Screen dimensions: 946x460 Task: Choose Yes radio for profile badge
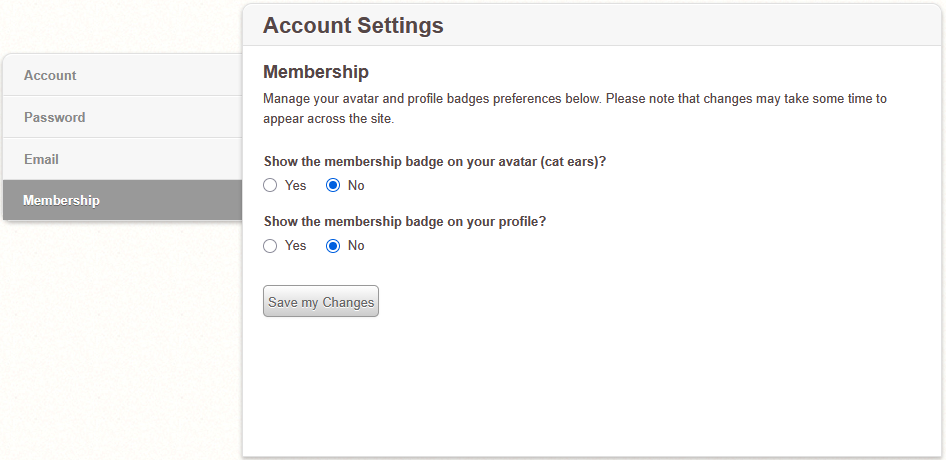coord(270,246)
